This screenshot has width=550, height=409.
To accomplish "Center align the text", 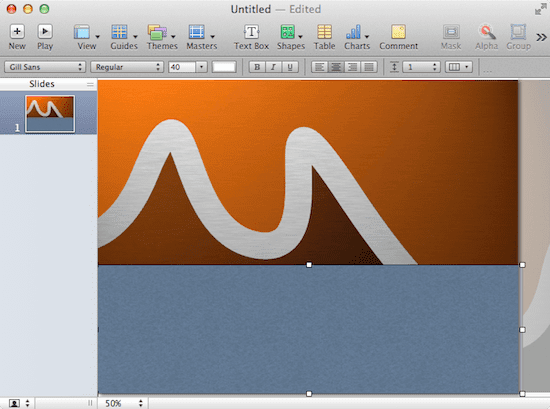I will coord(336,67).
